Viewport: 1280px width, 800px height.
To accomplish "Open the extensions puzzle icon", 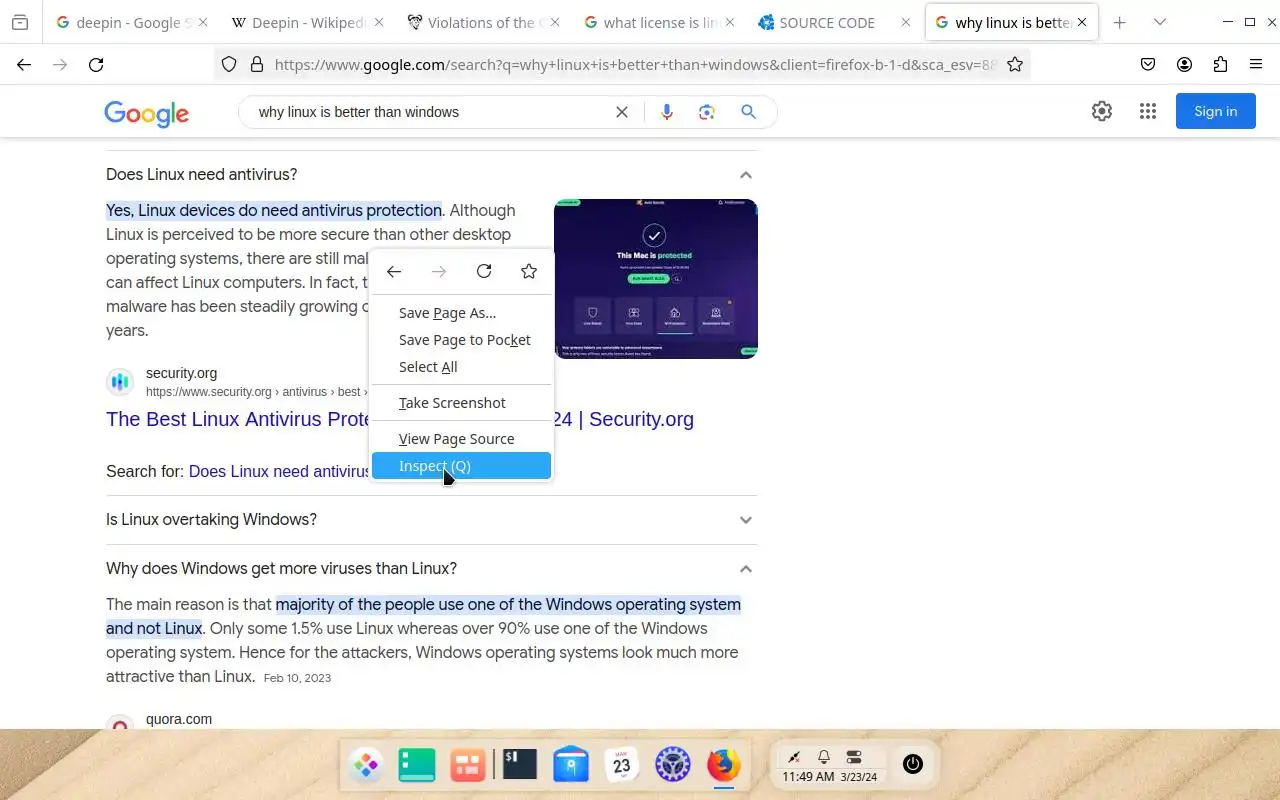I will coord(1220,64).
